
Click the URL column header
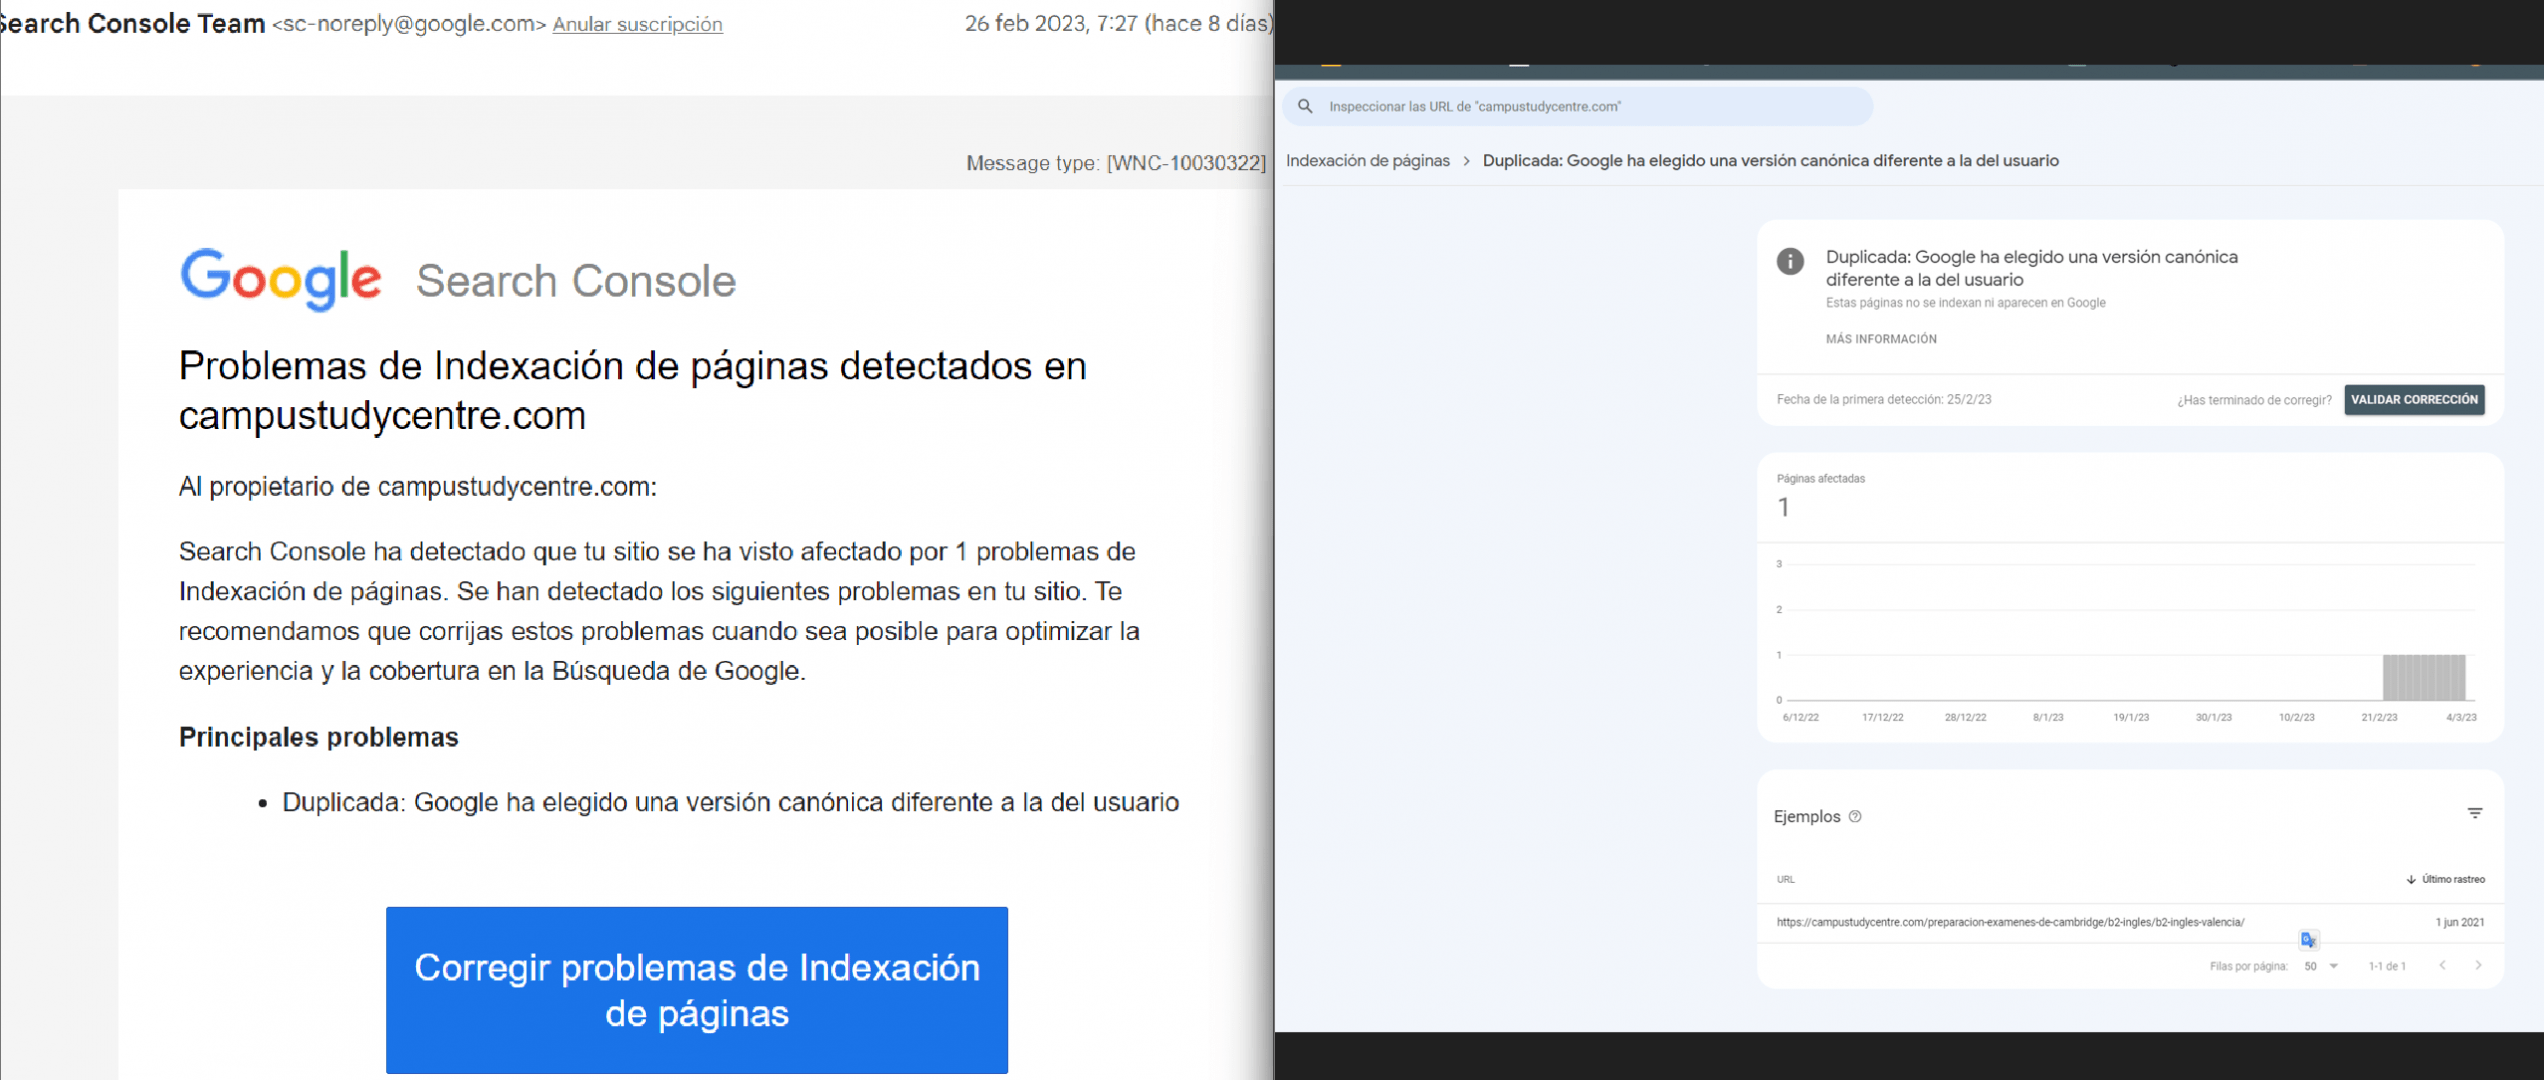[x=1785, y=880]
